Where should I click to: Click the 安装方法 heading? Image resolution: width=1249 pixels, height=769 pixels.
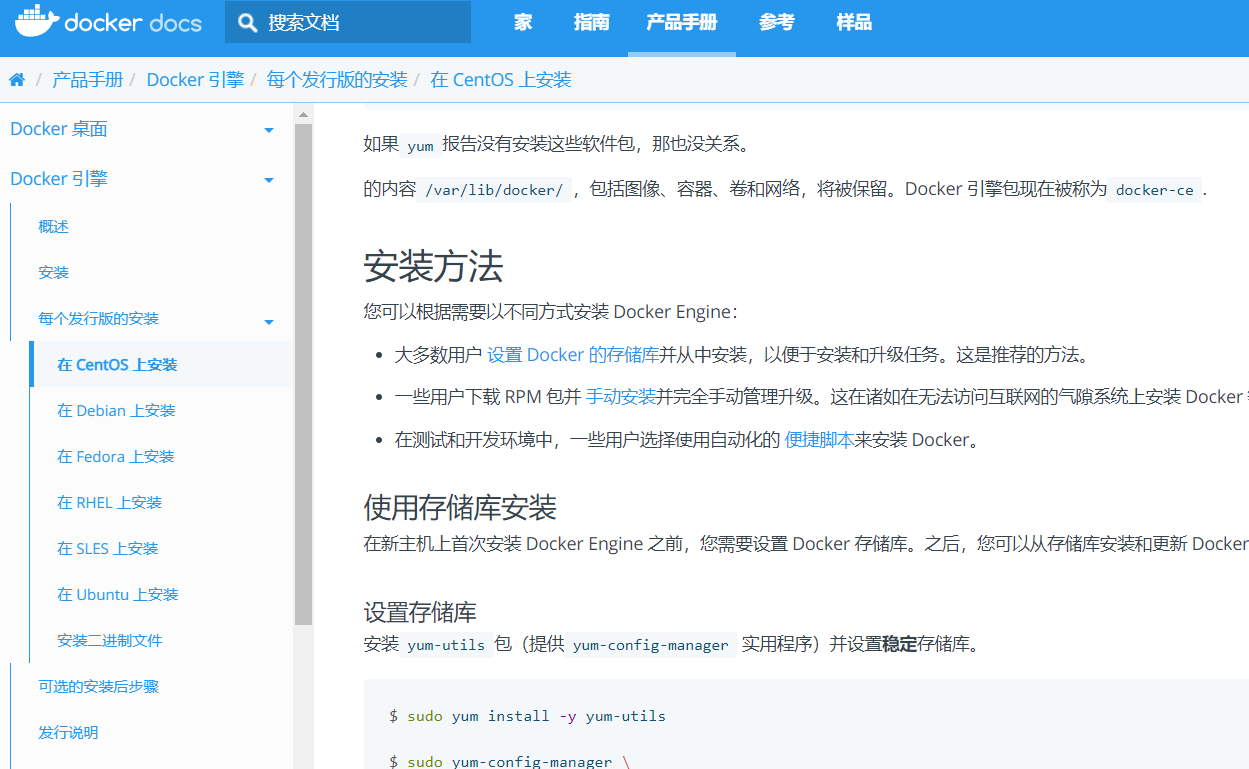(x=433, y=267)
